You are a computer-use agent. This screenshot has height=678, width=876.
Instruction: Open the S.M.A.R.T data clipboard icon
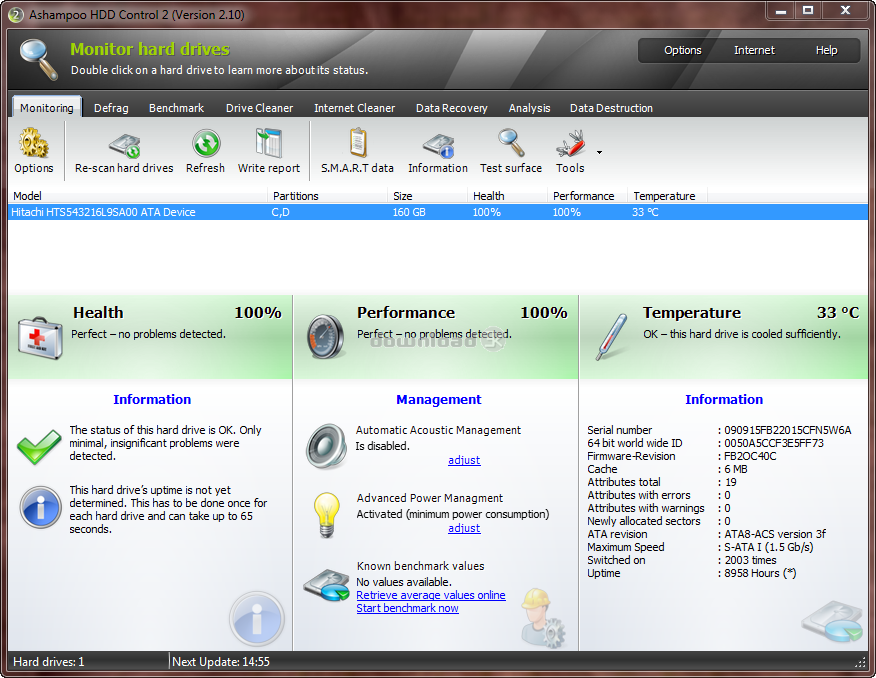(x=358, y=143)
